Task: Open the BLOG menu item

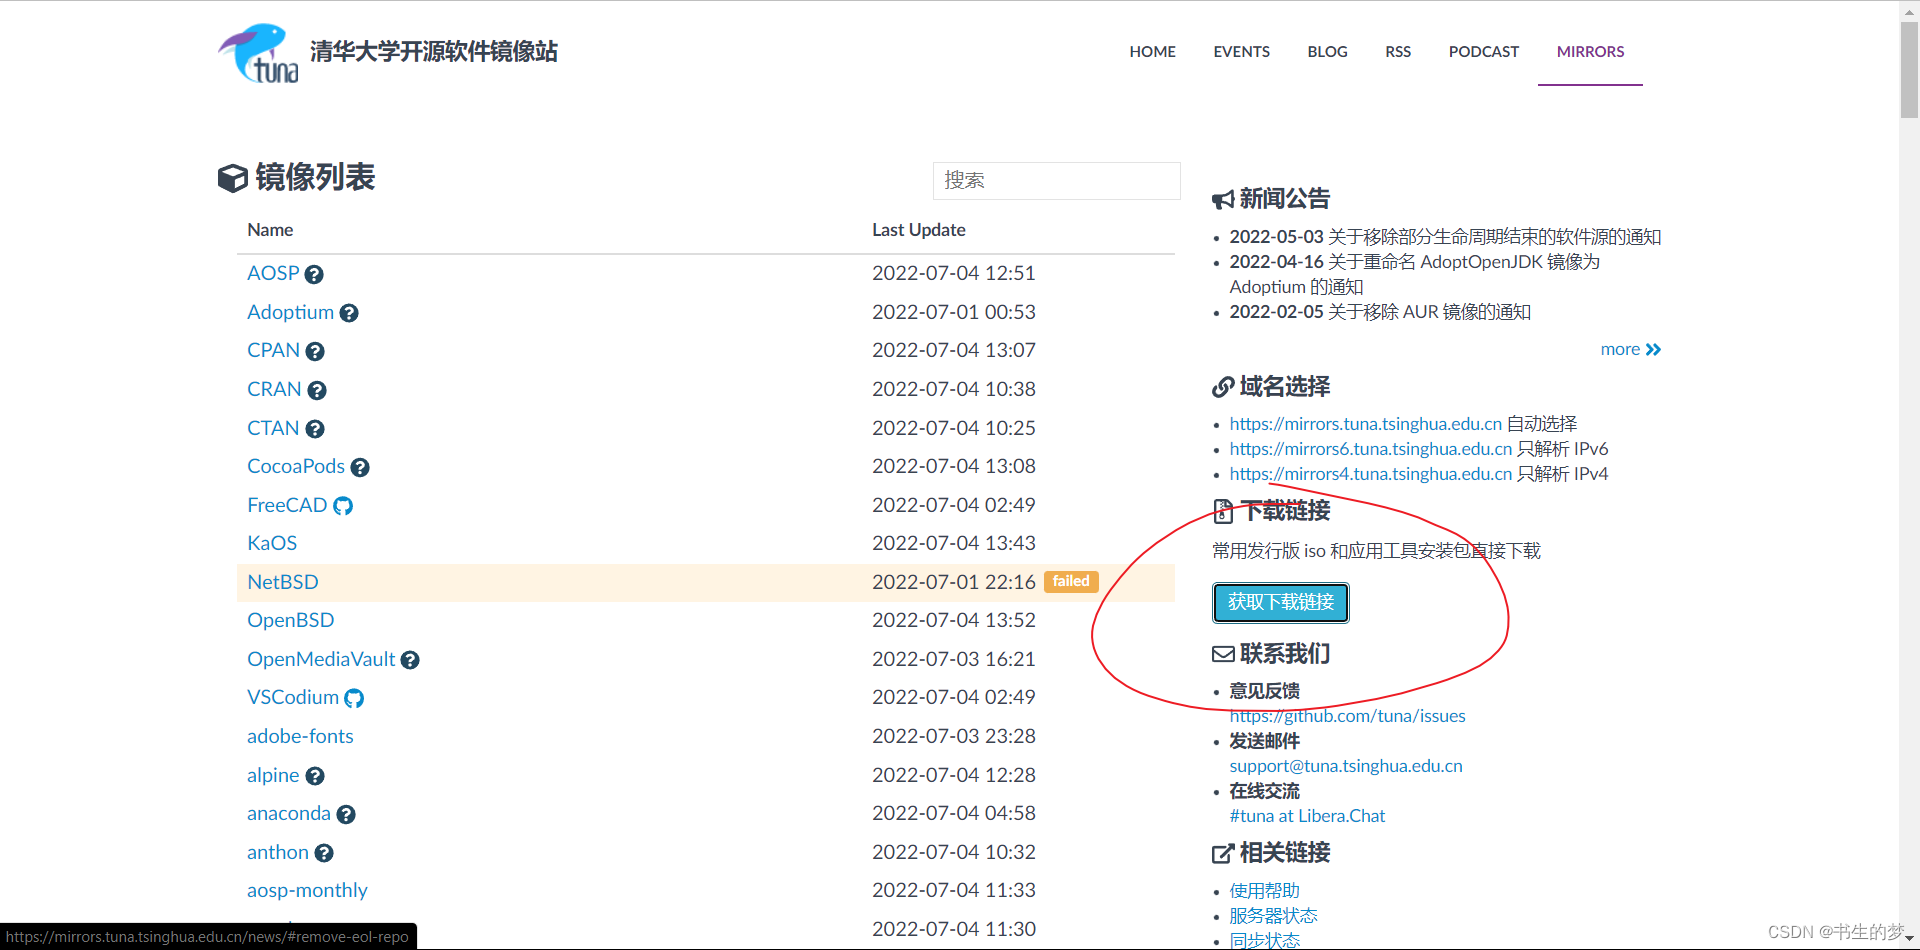Action: [1327, 51]
